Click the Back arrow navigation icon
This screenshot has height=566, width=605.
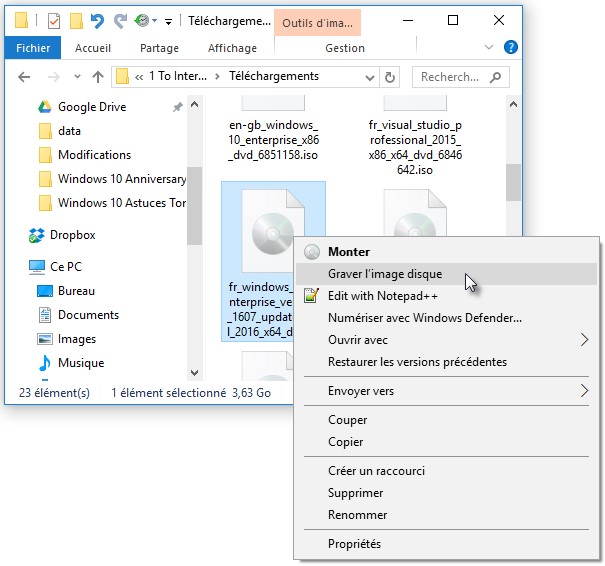point(25,77)
